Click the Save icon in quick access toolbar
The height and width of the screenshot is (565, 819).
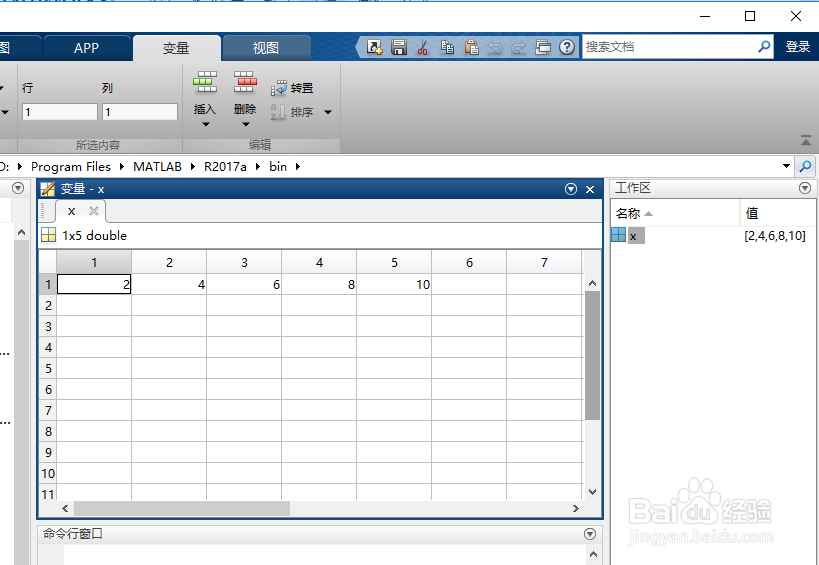click(x=399, y=47)
